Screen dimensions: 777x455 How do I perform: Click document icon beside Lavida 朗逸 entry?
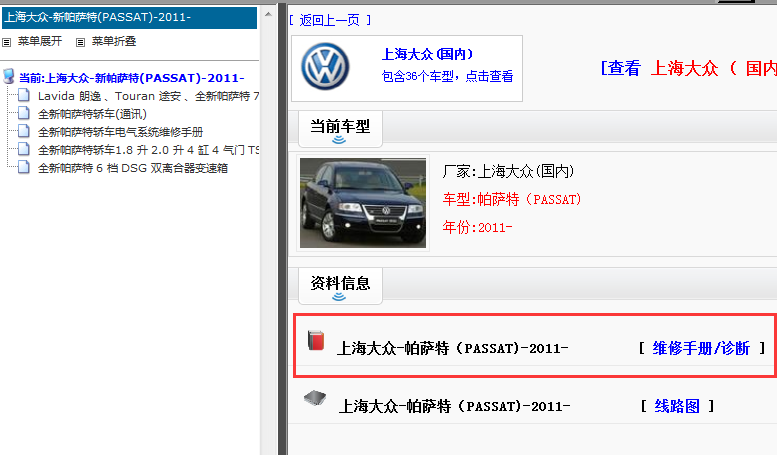coord(24,95)
